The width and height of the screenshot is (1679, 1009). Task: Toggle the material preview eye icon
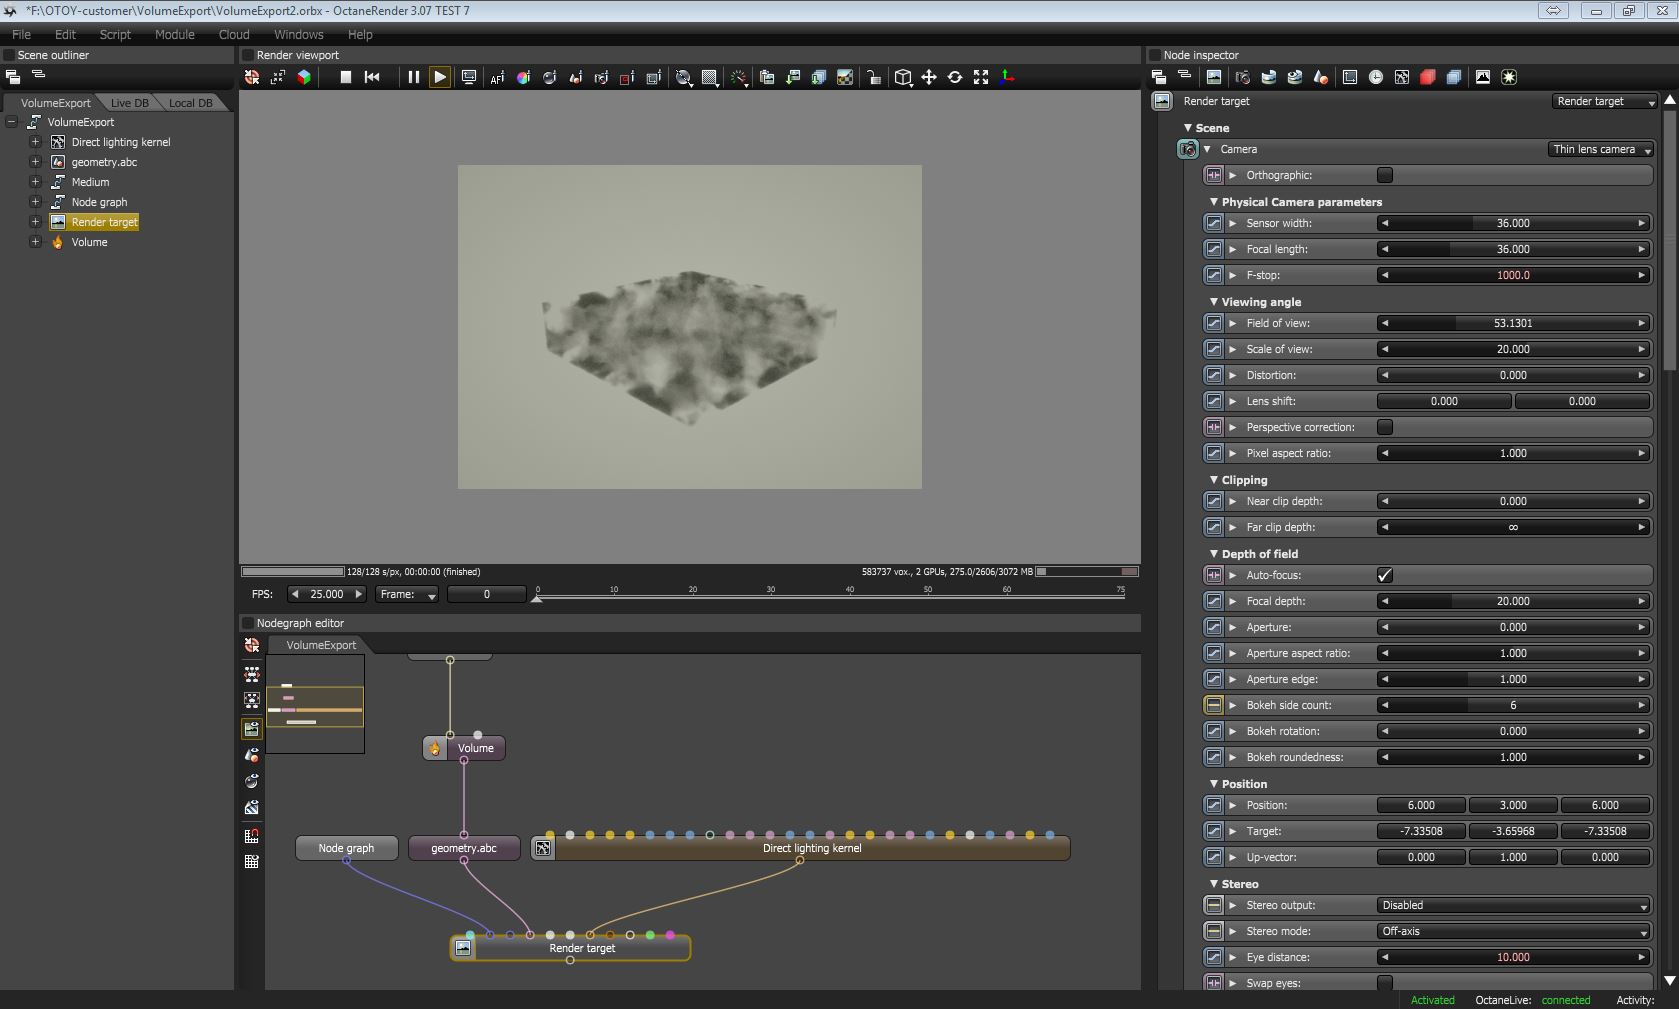point(252,781)
